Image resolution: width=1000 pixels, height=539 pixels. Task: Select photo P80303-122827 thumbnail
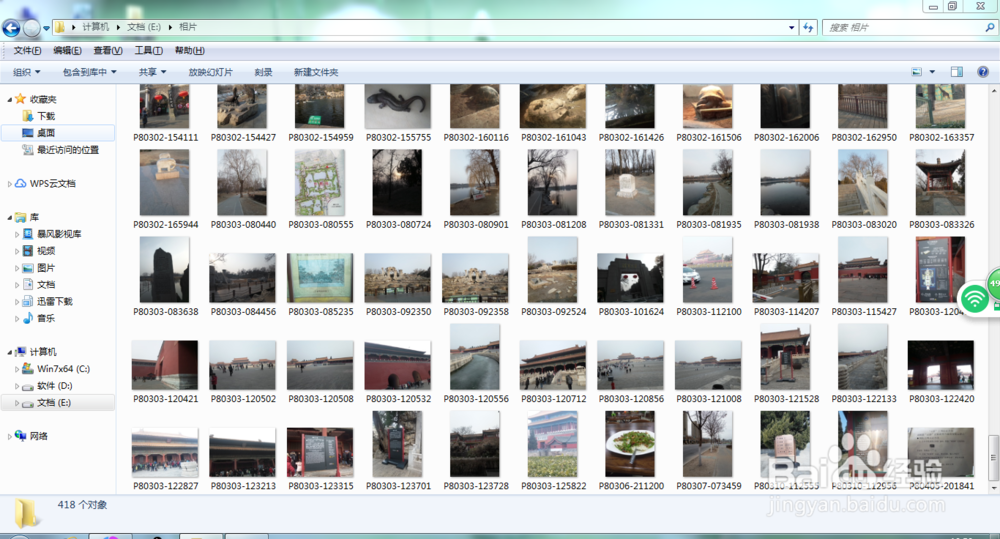coord(165,452)
